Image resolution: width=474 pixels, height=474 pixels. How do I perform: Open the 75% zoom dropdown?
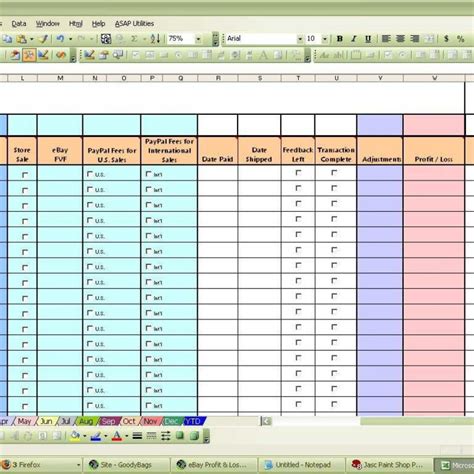point(198,39)
